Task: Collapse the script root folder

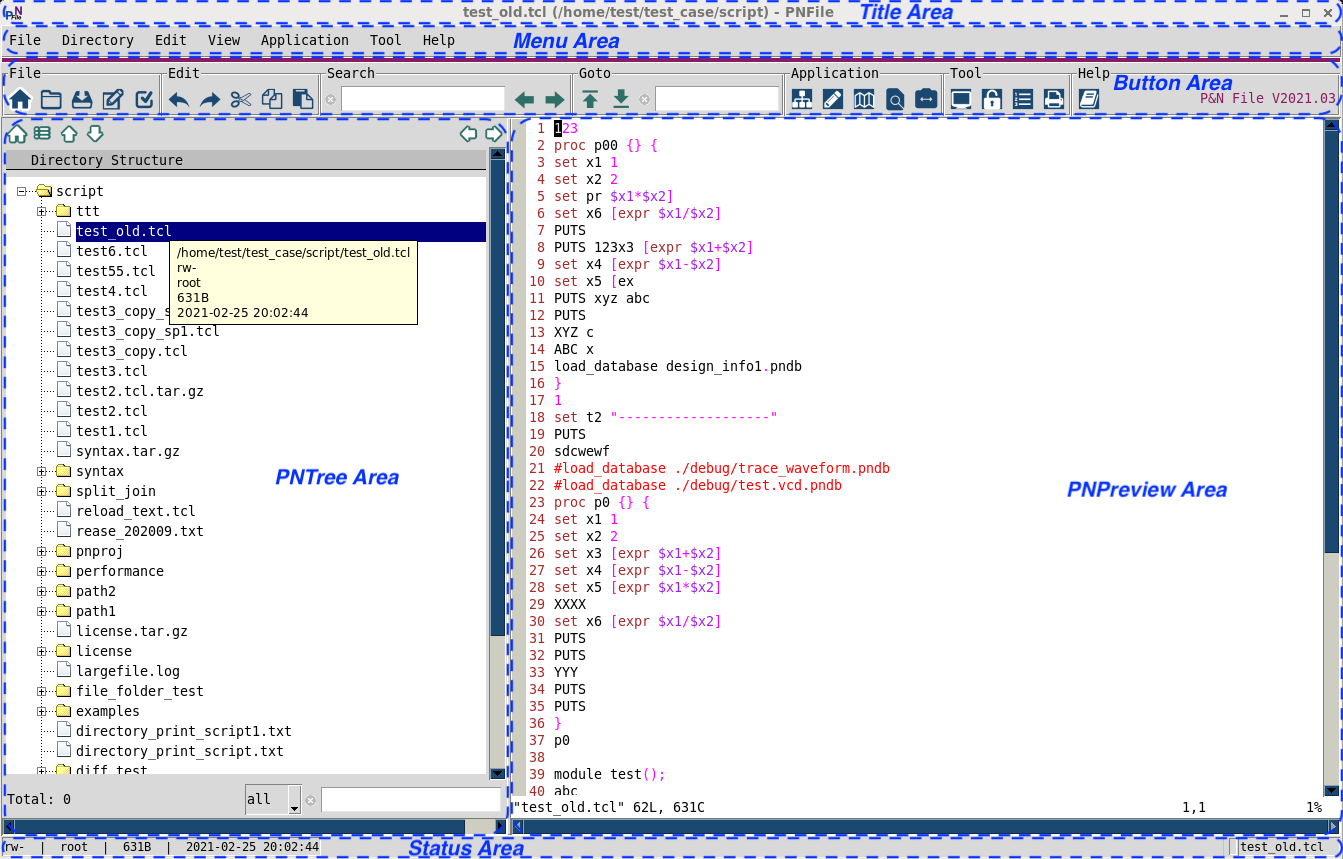Action: point(22,191)
